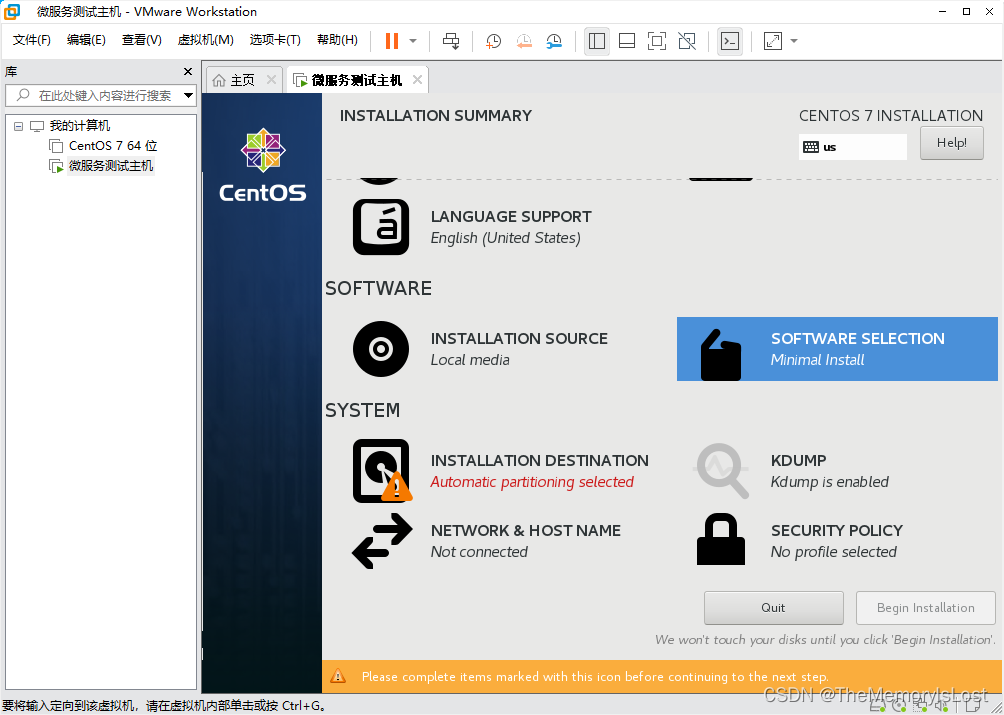Click the Kdump magnifier icon
This screenshot has height=715, width=1004.
click(x=722, y=470)
